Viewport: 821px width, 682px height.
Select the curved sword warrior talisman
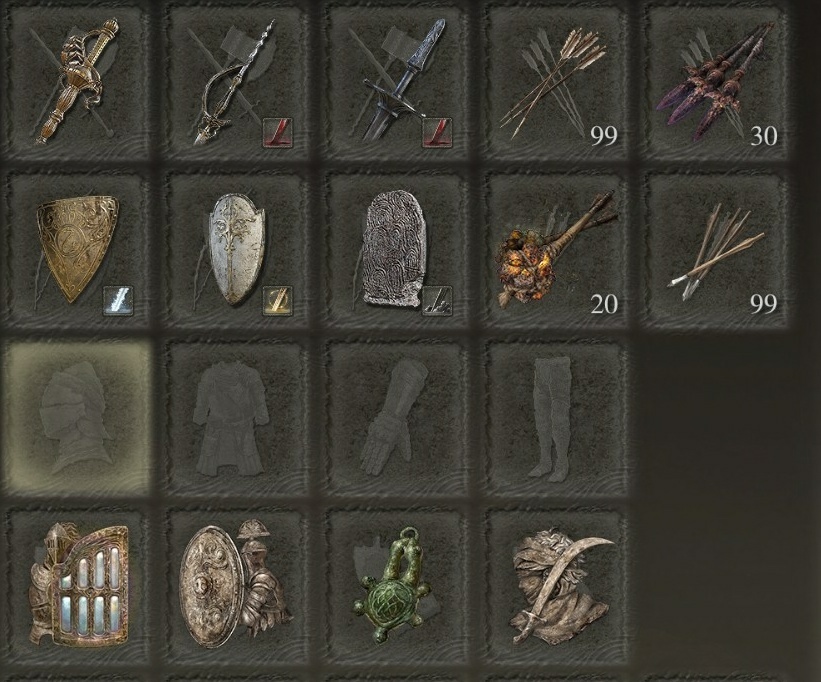point(556,585)
